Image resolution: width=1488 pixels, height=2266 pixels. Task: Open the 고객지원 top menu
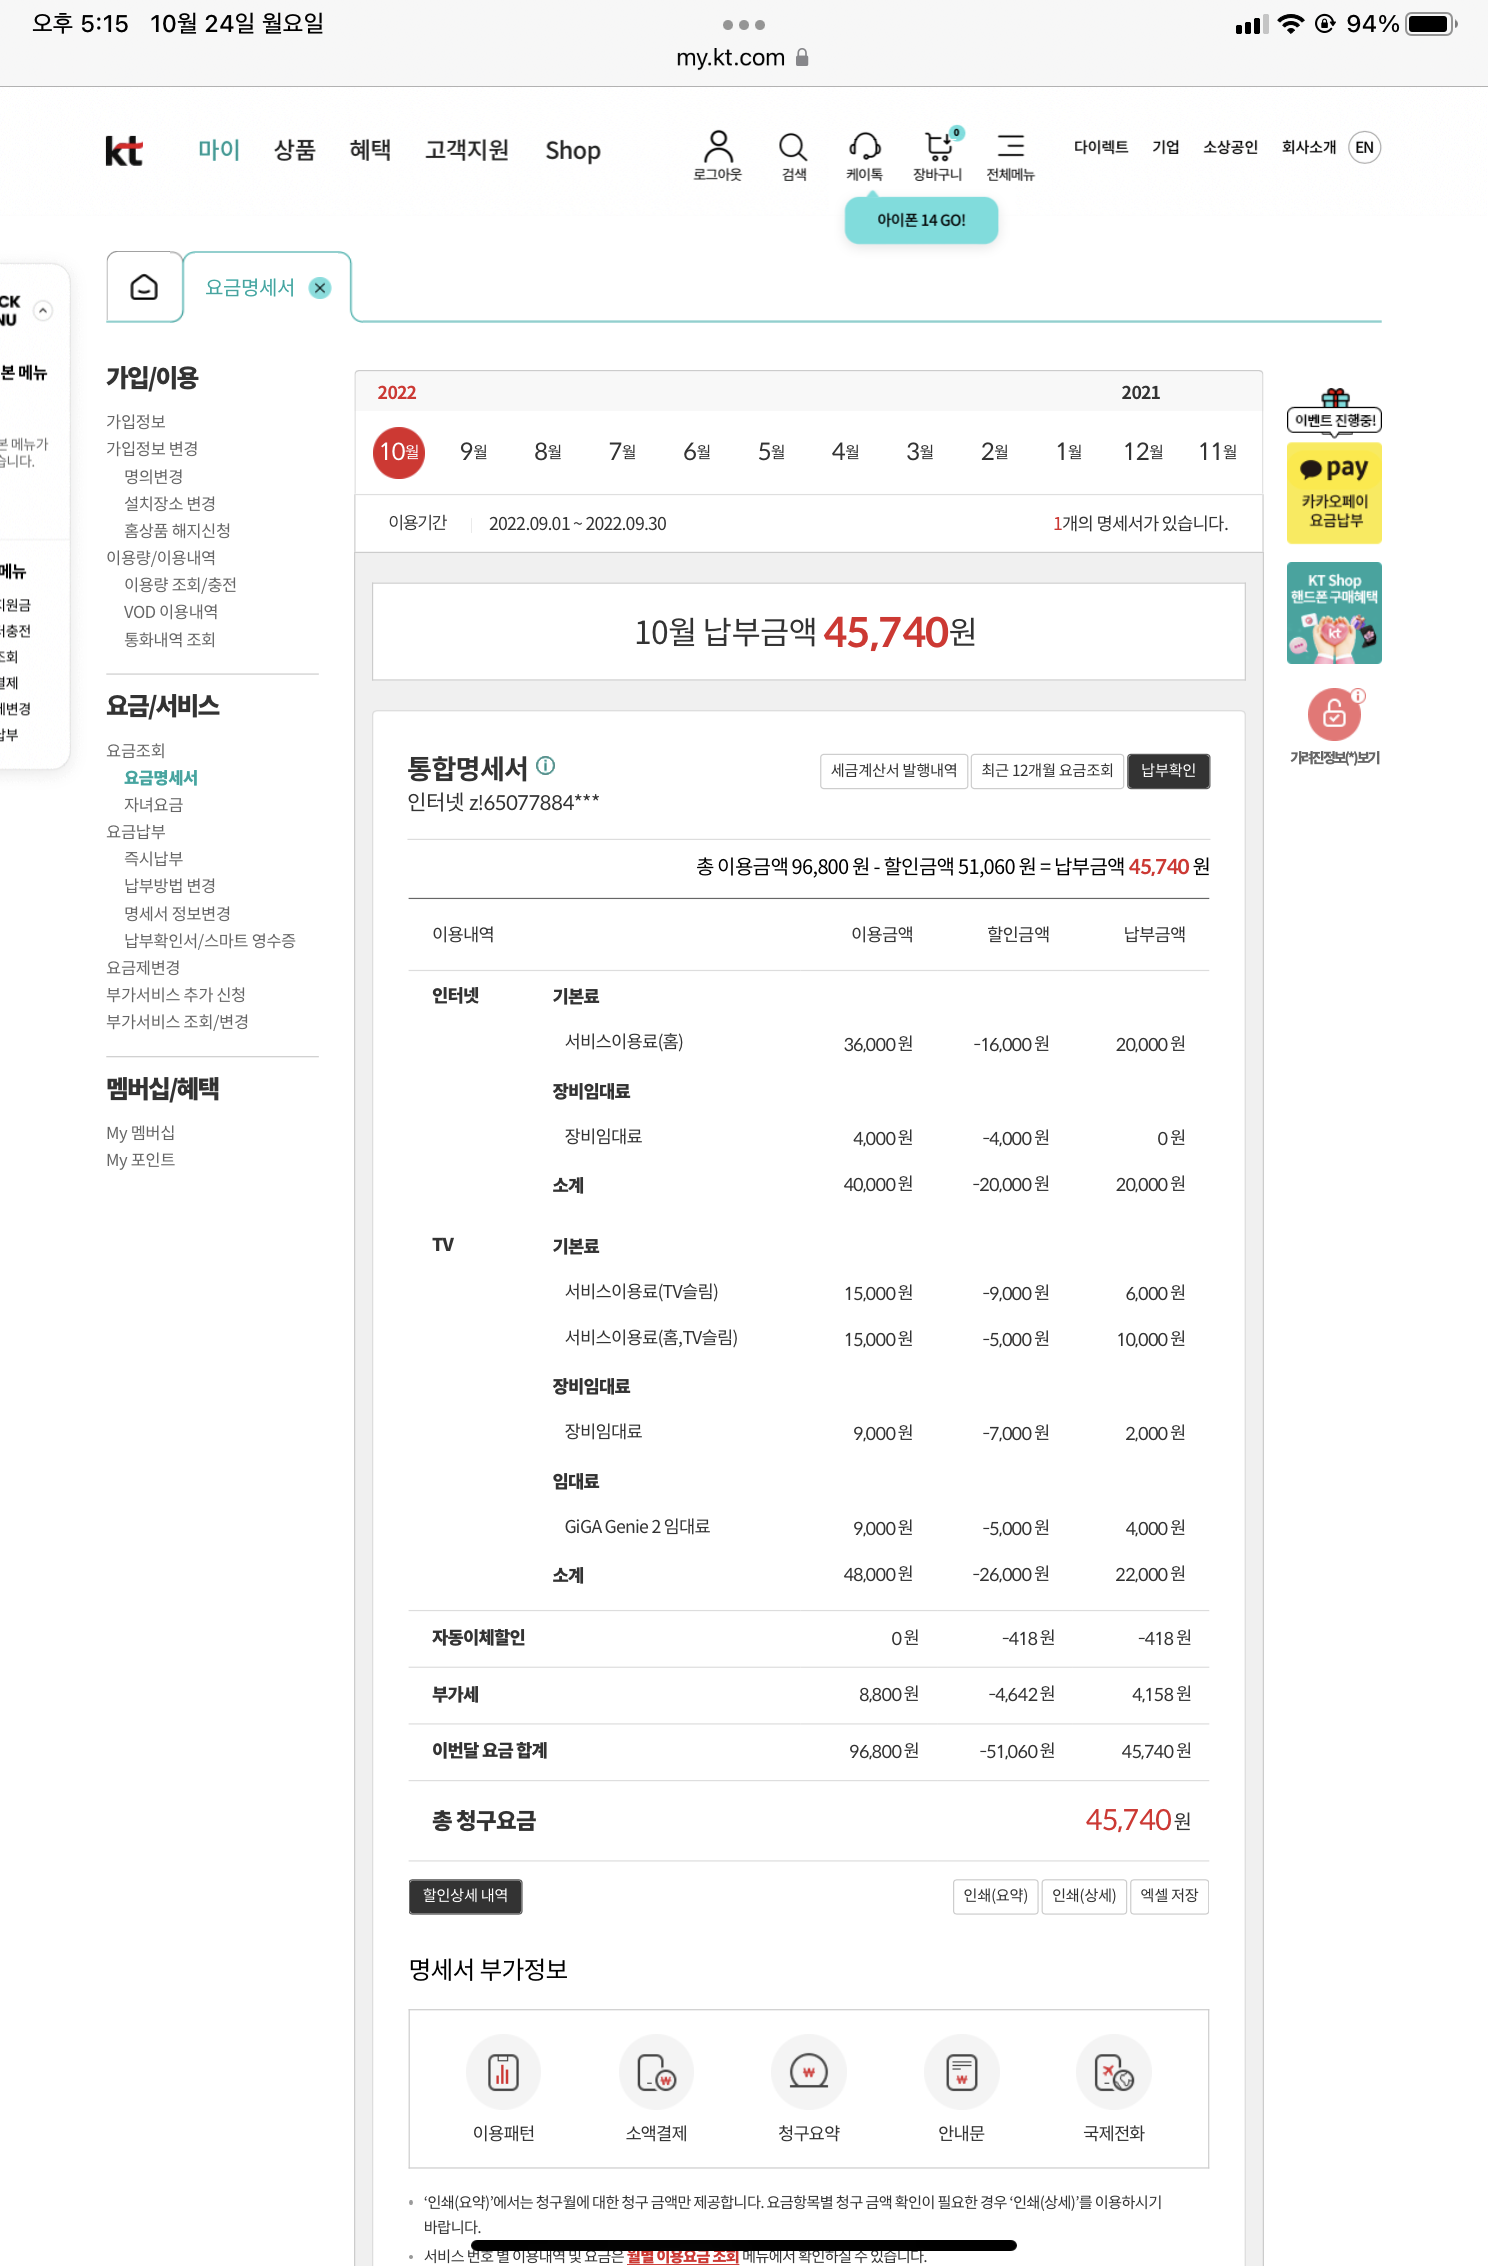tap(466, 150)
